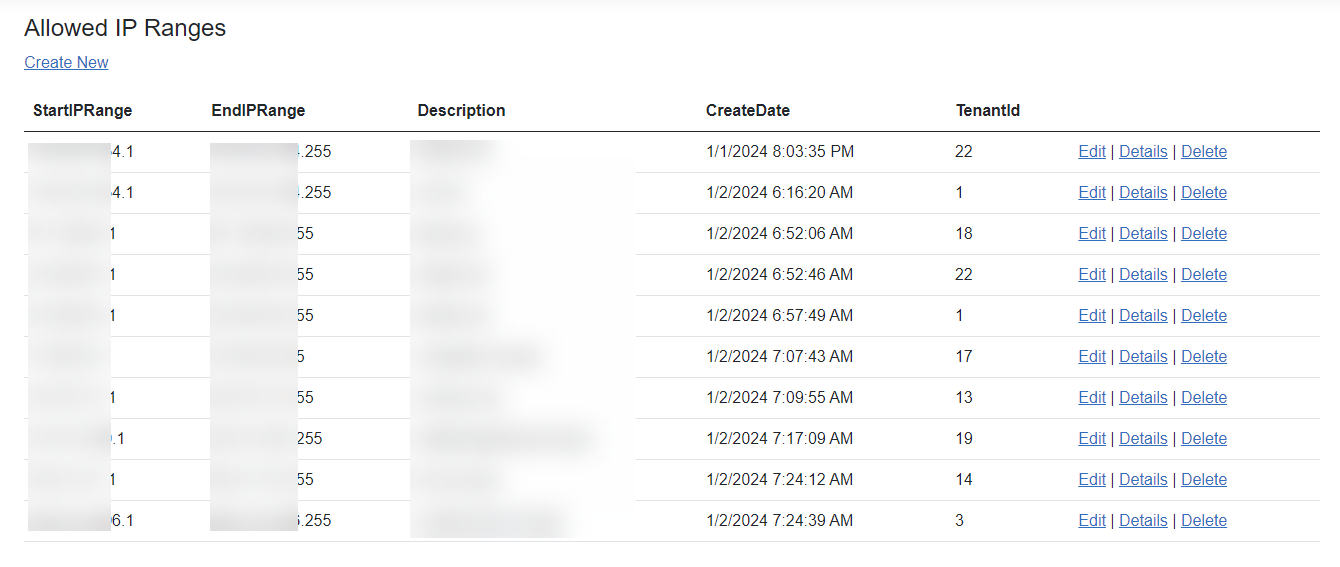
Task: Open Details for TenantId 19 row
Action: click(1142, 438)
